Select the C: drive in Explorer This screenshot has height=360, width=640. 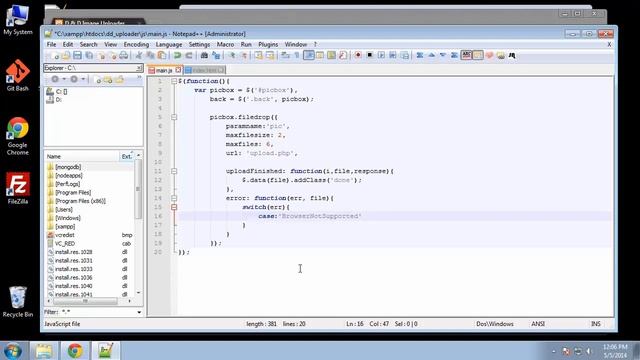point(57,91)
